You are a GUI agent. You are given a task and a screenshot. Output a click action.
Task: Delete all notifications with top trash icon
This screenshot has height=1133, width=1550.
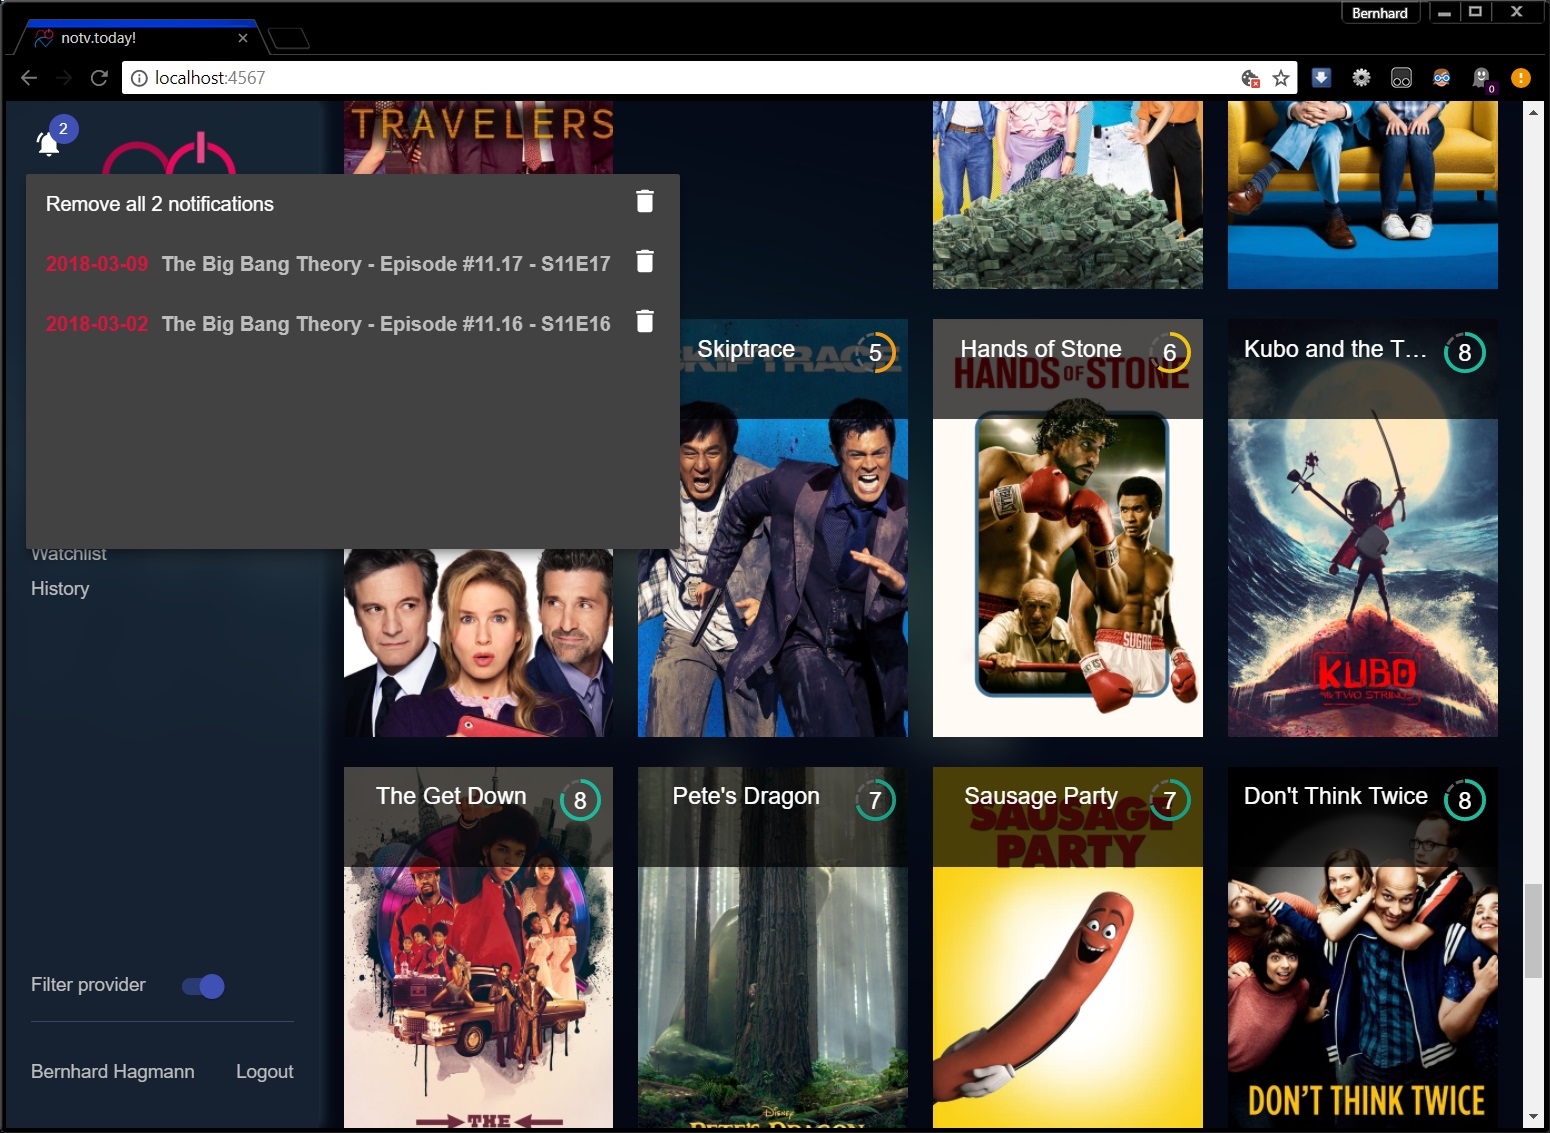click(645, 202)
